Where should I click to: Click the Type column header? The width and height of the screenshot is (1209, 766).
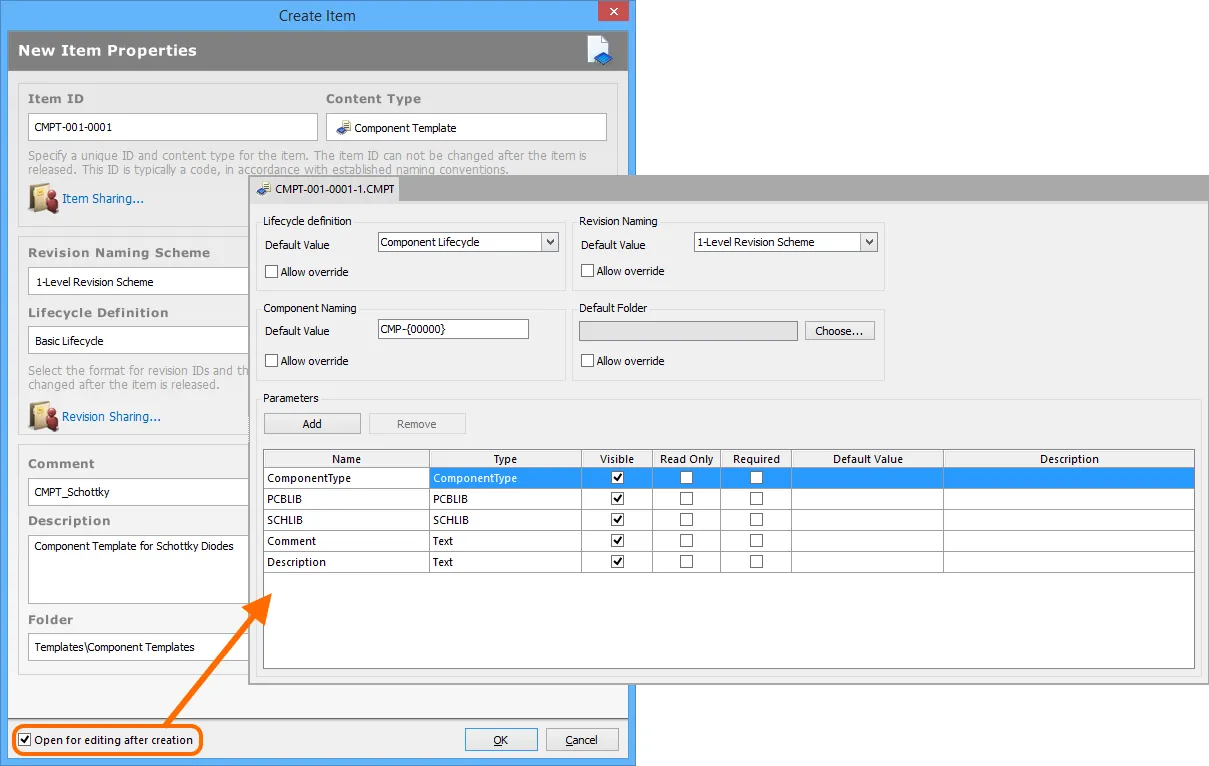click(x=505, y=459)
